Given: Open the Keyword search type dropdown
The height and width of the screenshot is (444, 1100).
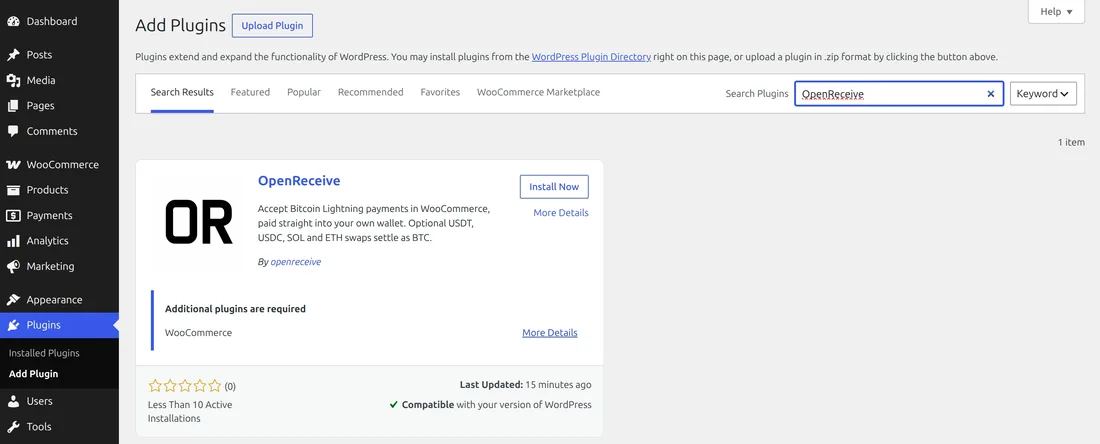Looking at the screenshot, I should tap(1043, 93).
